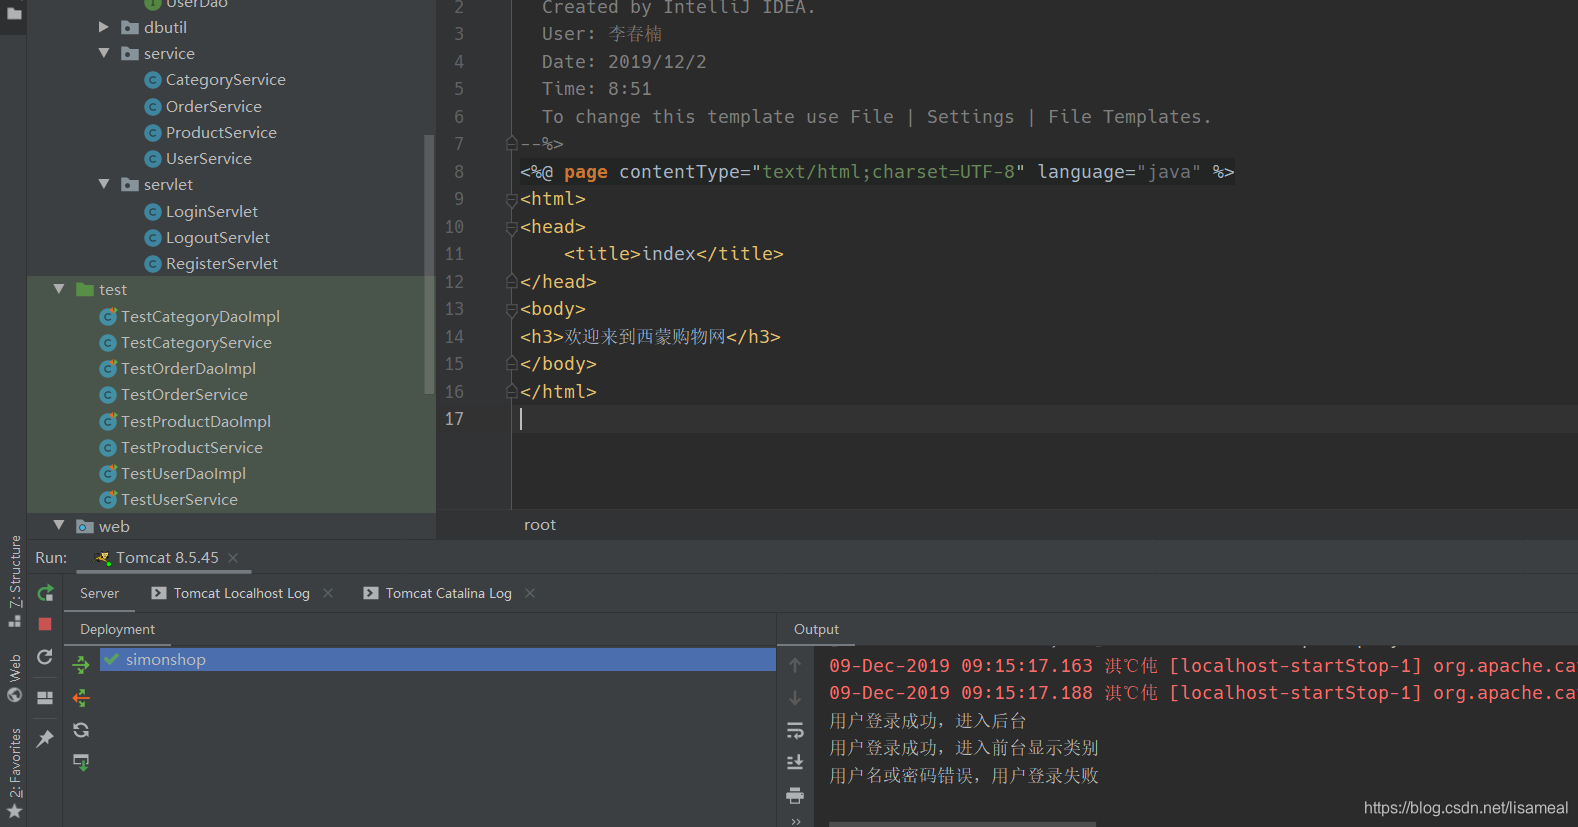Undeploy the selected artifact icon

81,697
